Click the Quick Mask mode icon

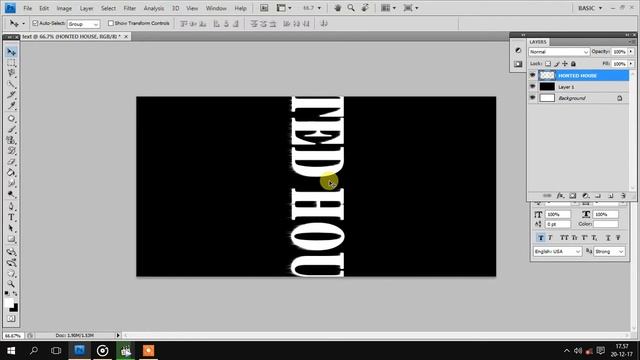coord(11,319)
